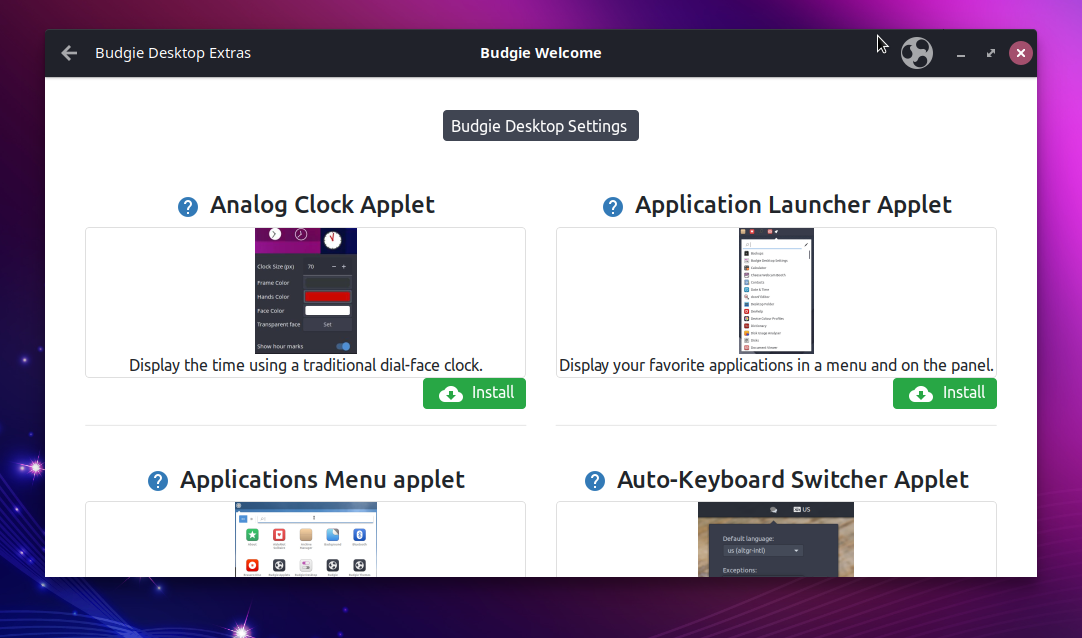The image size is (1082, 638).
Task: Click the Analog Clock Applet heading
Action: (322, 205)
